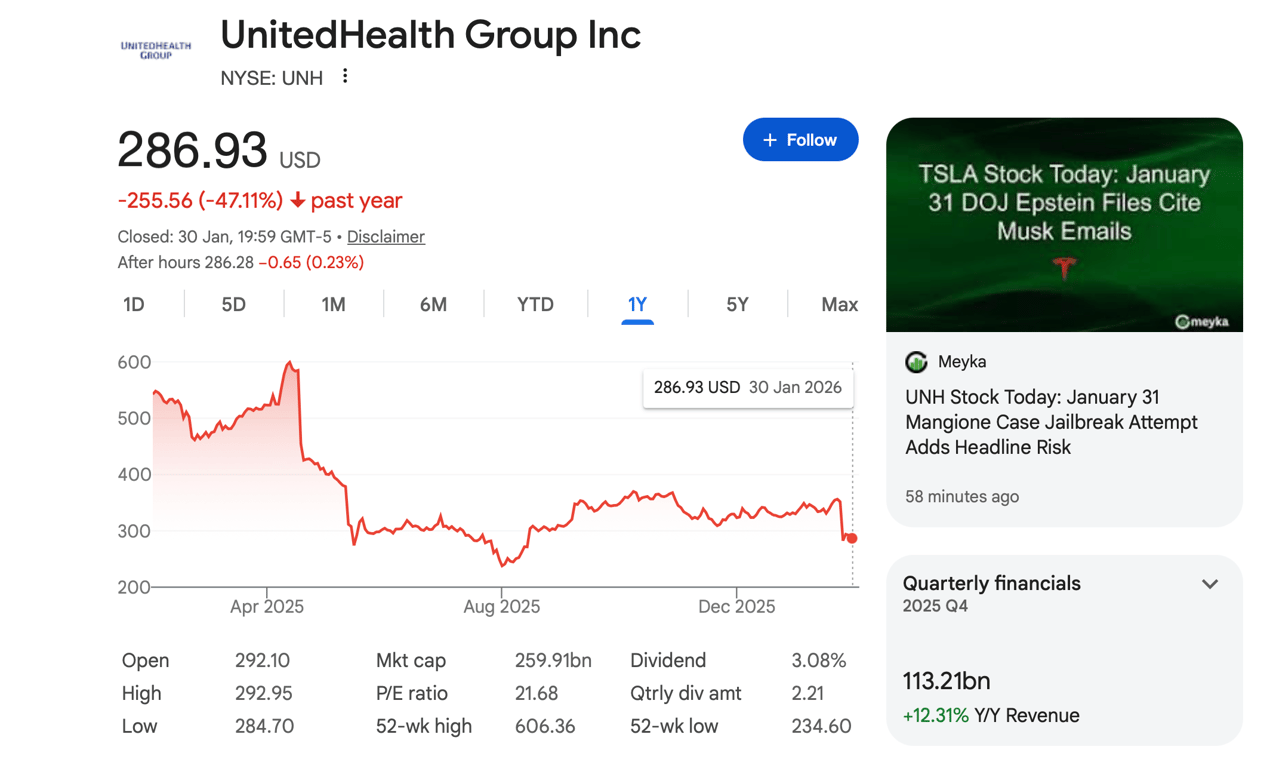This screenshot has width=1270, height=768.
Task: Open the three-dot more options menu
Action: (x=345, y=76)
